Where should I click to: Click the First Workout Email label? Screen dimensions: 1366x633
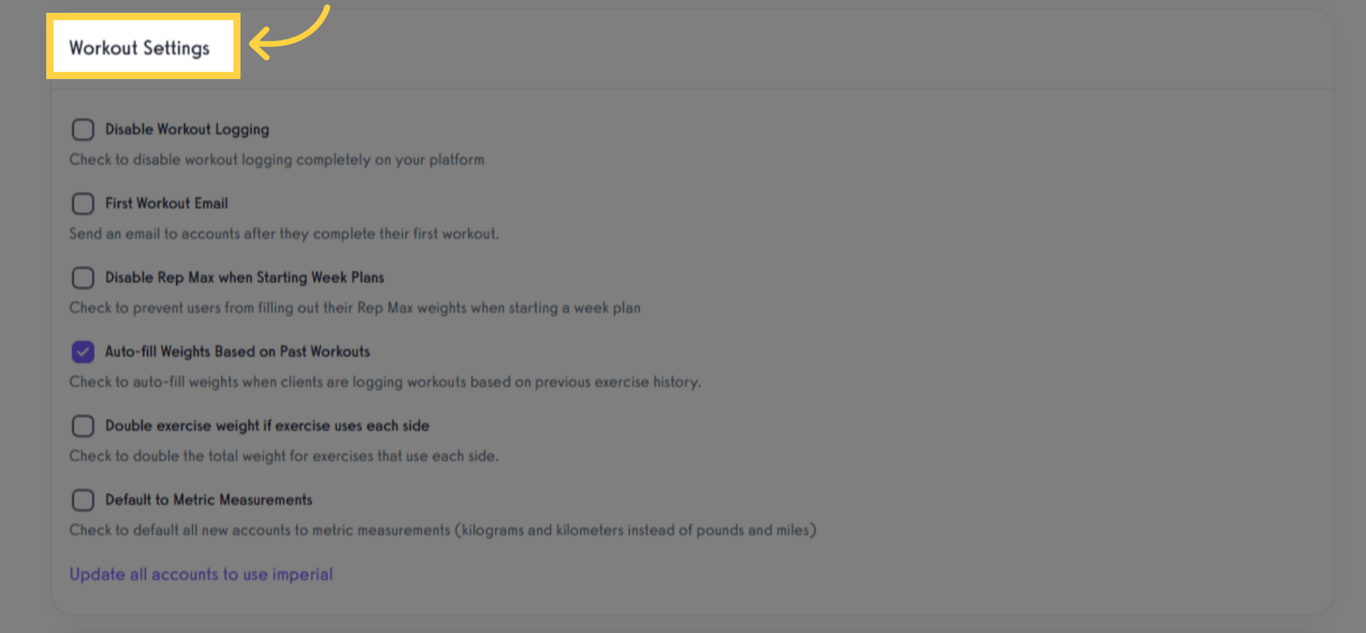click(167, 203)
